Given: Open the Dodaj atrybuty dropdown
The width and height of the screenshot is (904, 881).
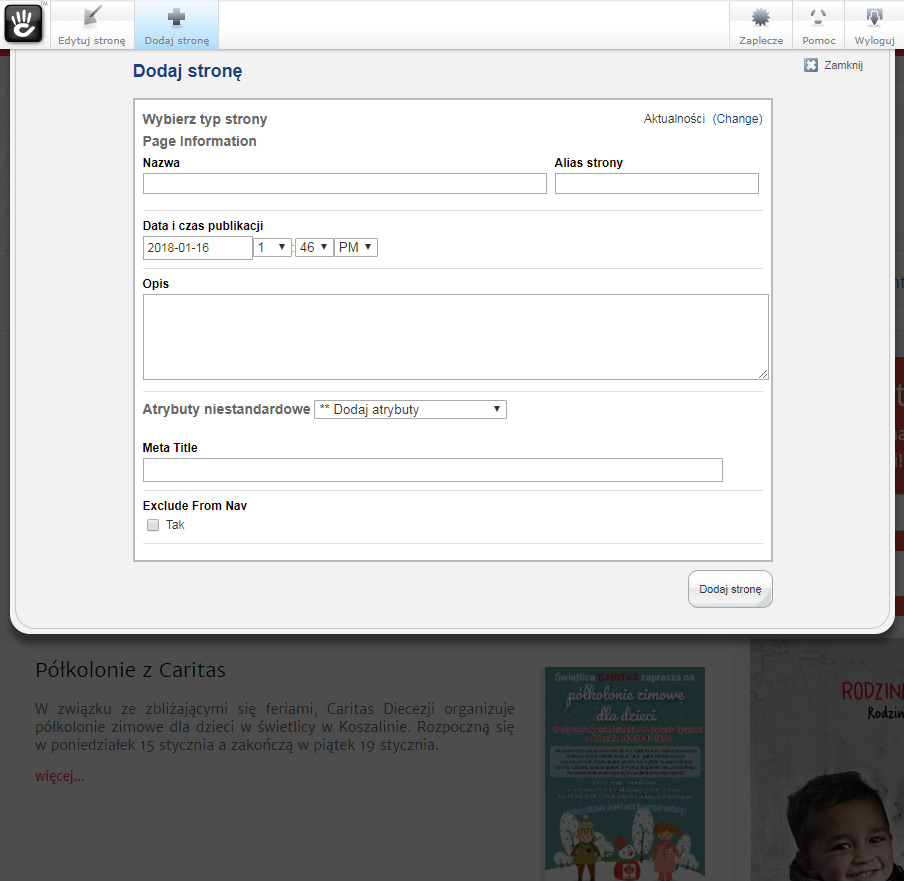Looking at the screenshot, I should [x=410, y=409].
